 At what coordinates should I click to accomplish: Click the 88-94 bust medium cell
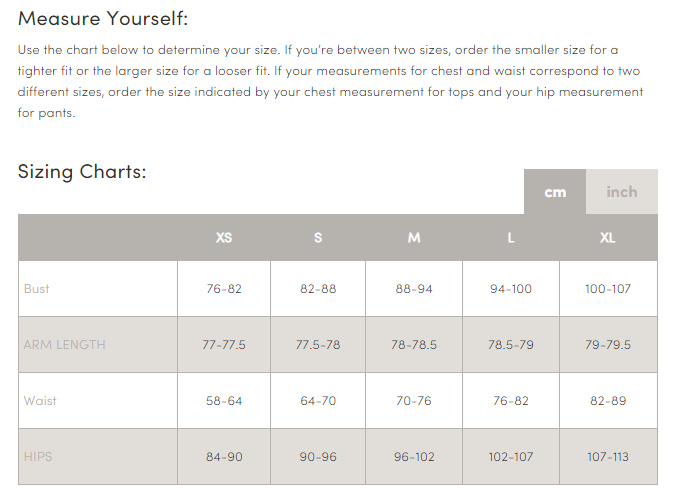pyautogui.click(x=414, y=288)
